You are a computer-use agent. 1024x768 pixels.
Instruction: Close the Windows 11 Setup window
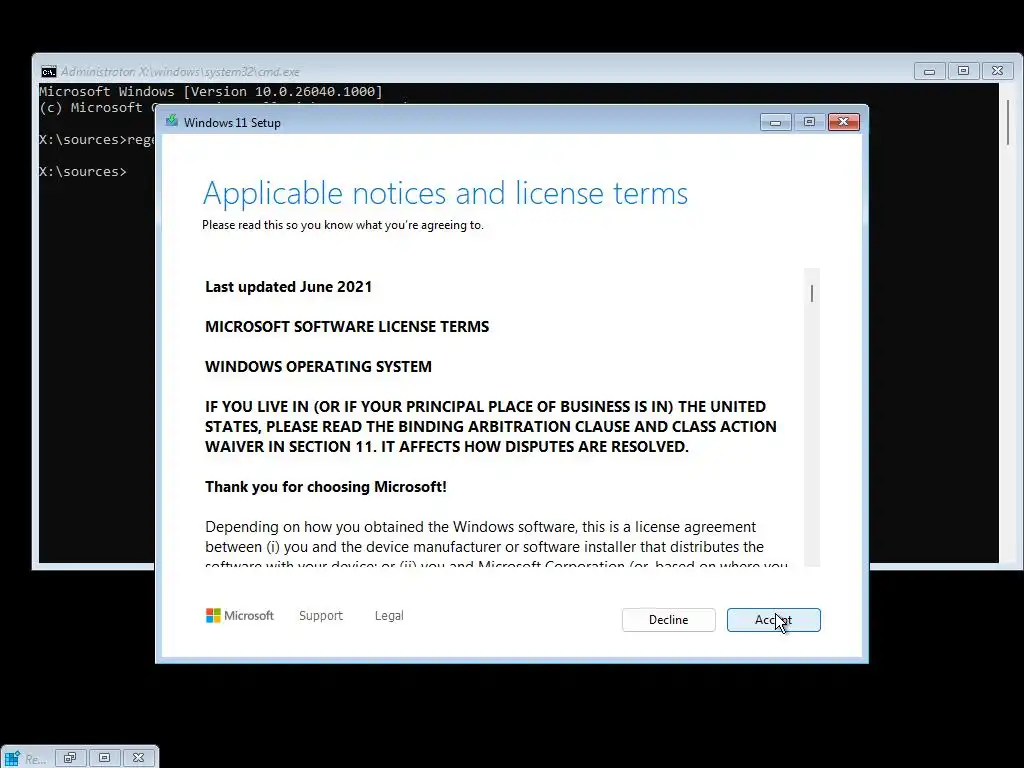(x=844, y=122)
